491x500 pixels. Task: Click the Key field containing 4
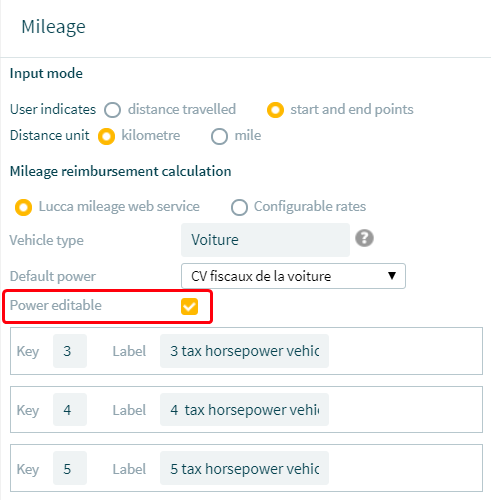pyautogui.click(x=70, y=410)
